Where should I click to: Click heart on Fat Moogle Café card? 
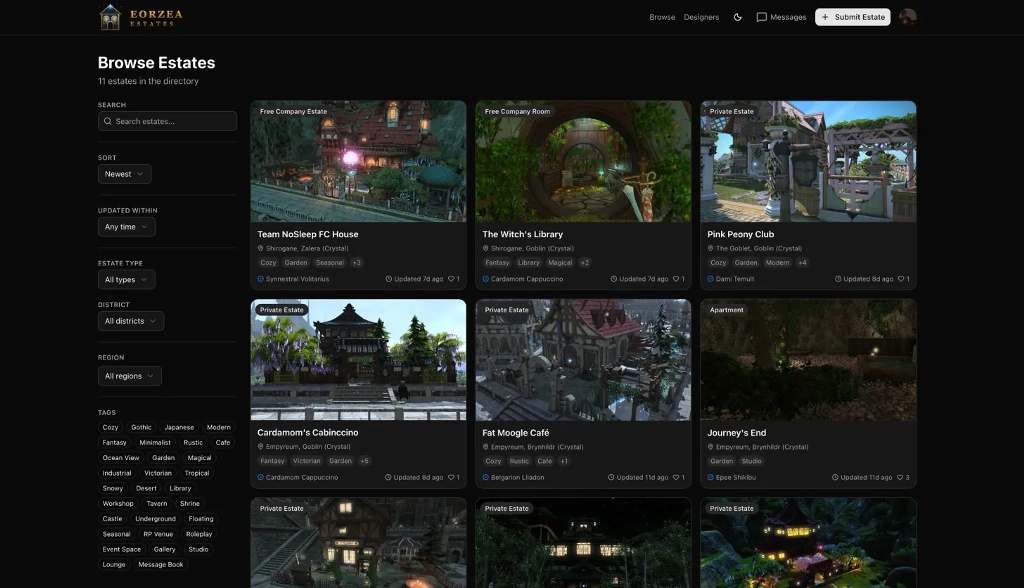676,477
